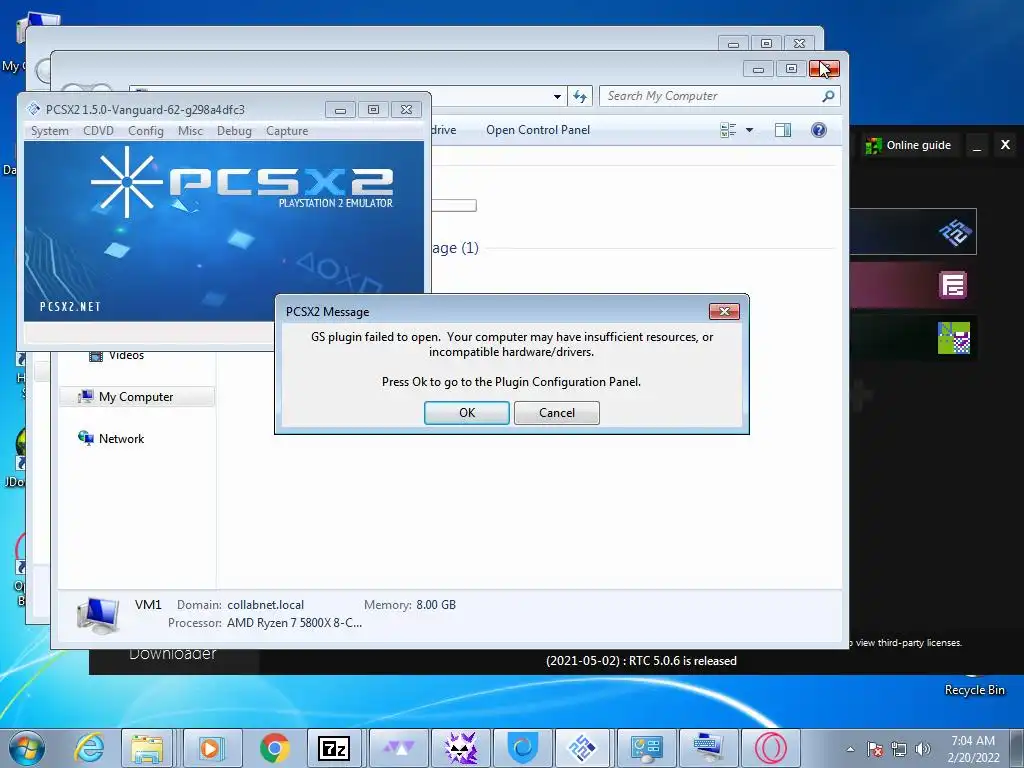Click the purple triangles taskbar icon
Screen dimensions: 1024x768
pyautogui.click(x=398, y=748)
